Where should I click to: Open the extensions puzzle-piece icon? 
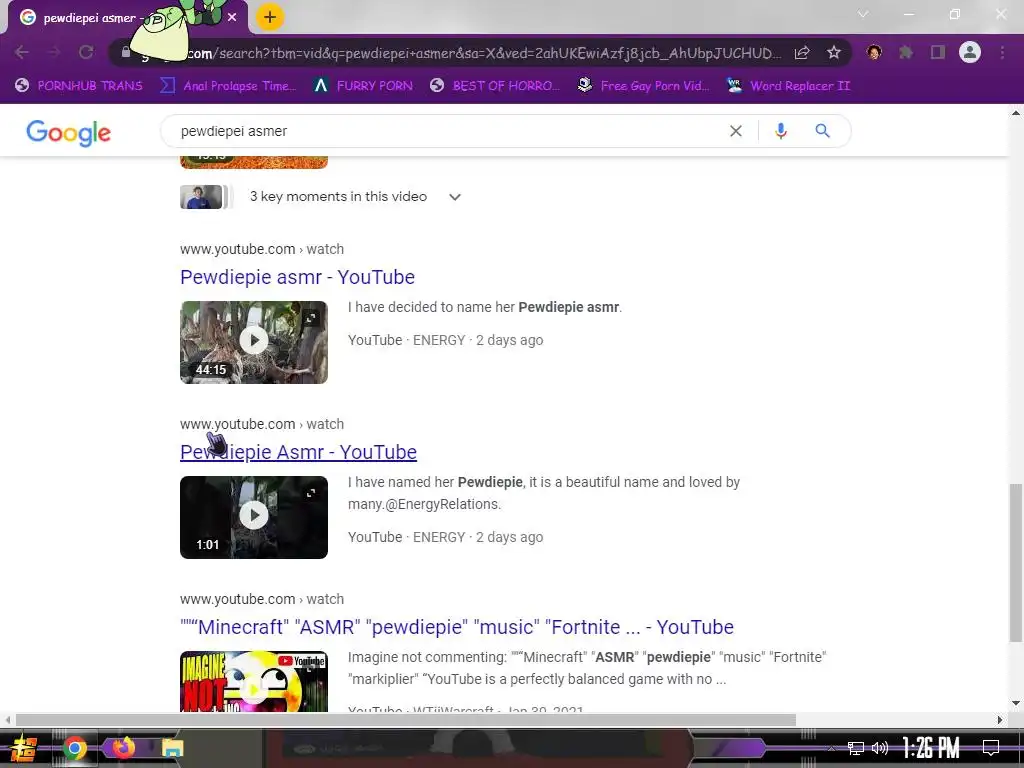point(906,52)
